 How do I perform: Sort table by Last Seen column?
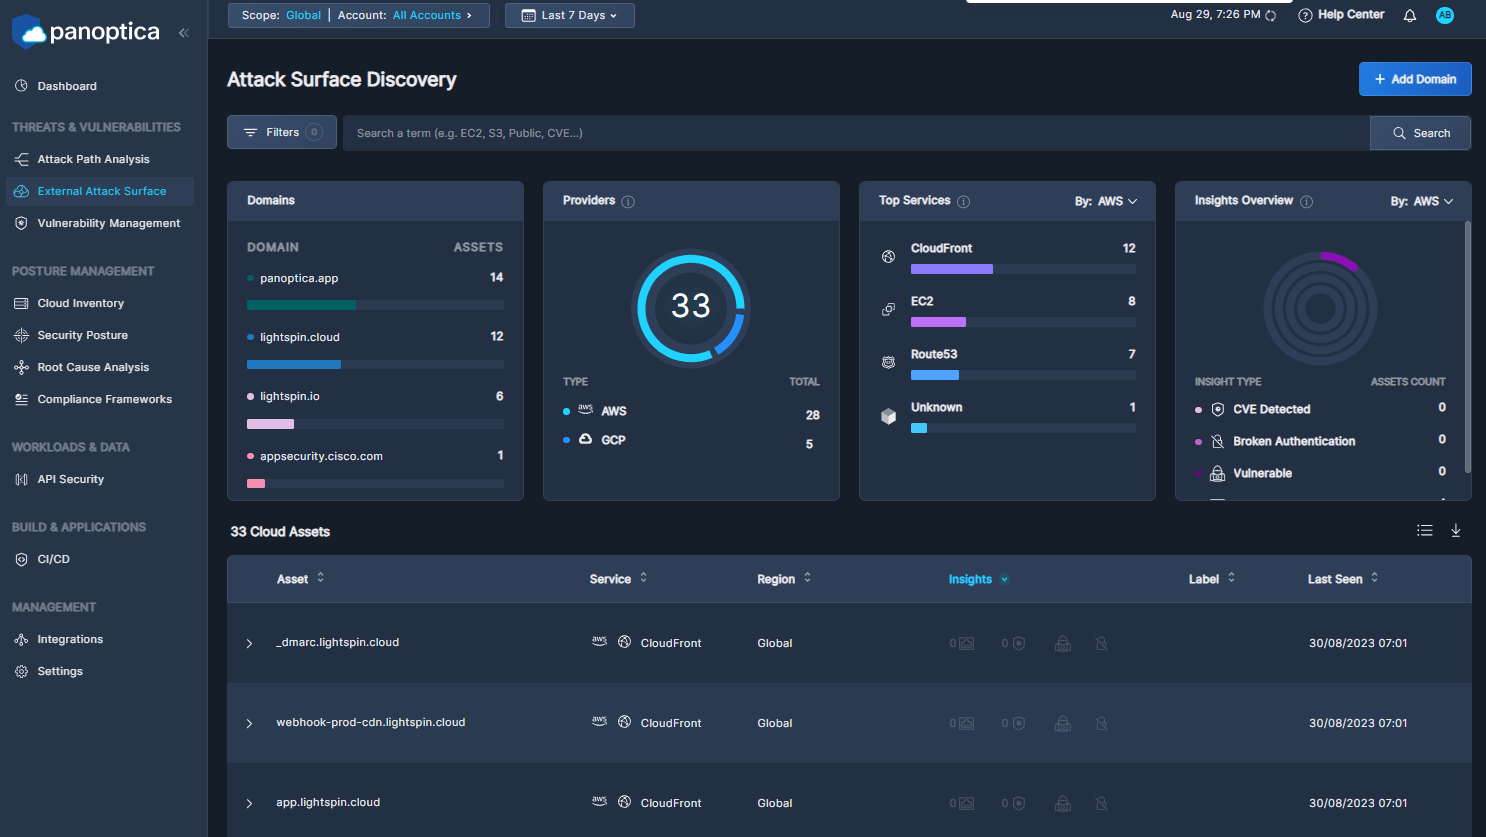(1343, 579)
